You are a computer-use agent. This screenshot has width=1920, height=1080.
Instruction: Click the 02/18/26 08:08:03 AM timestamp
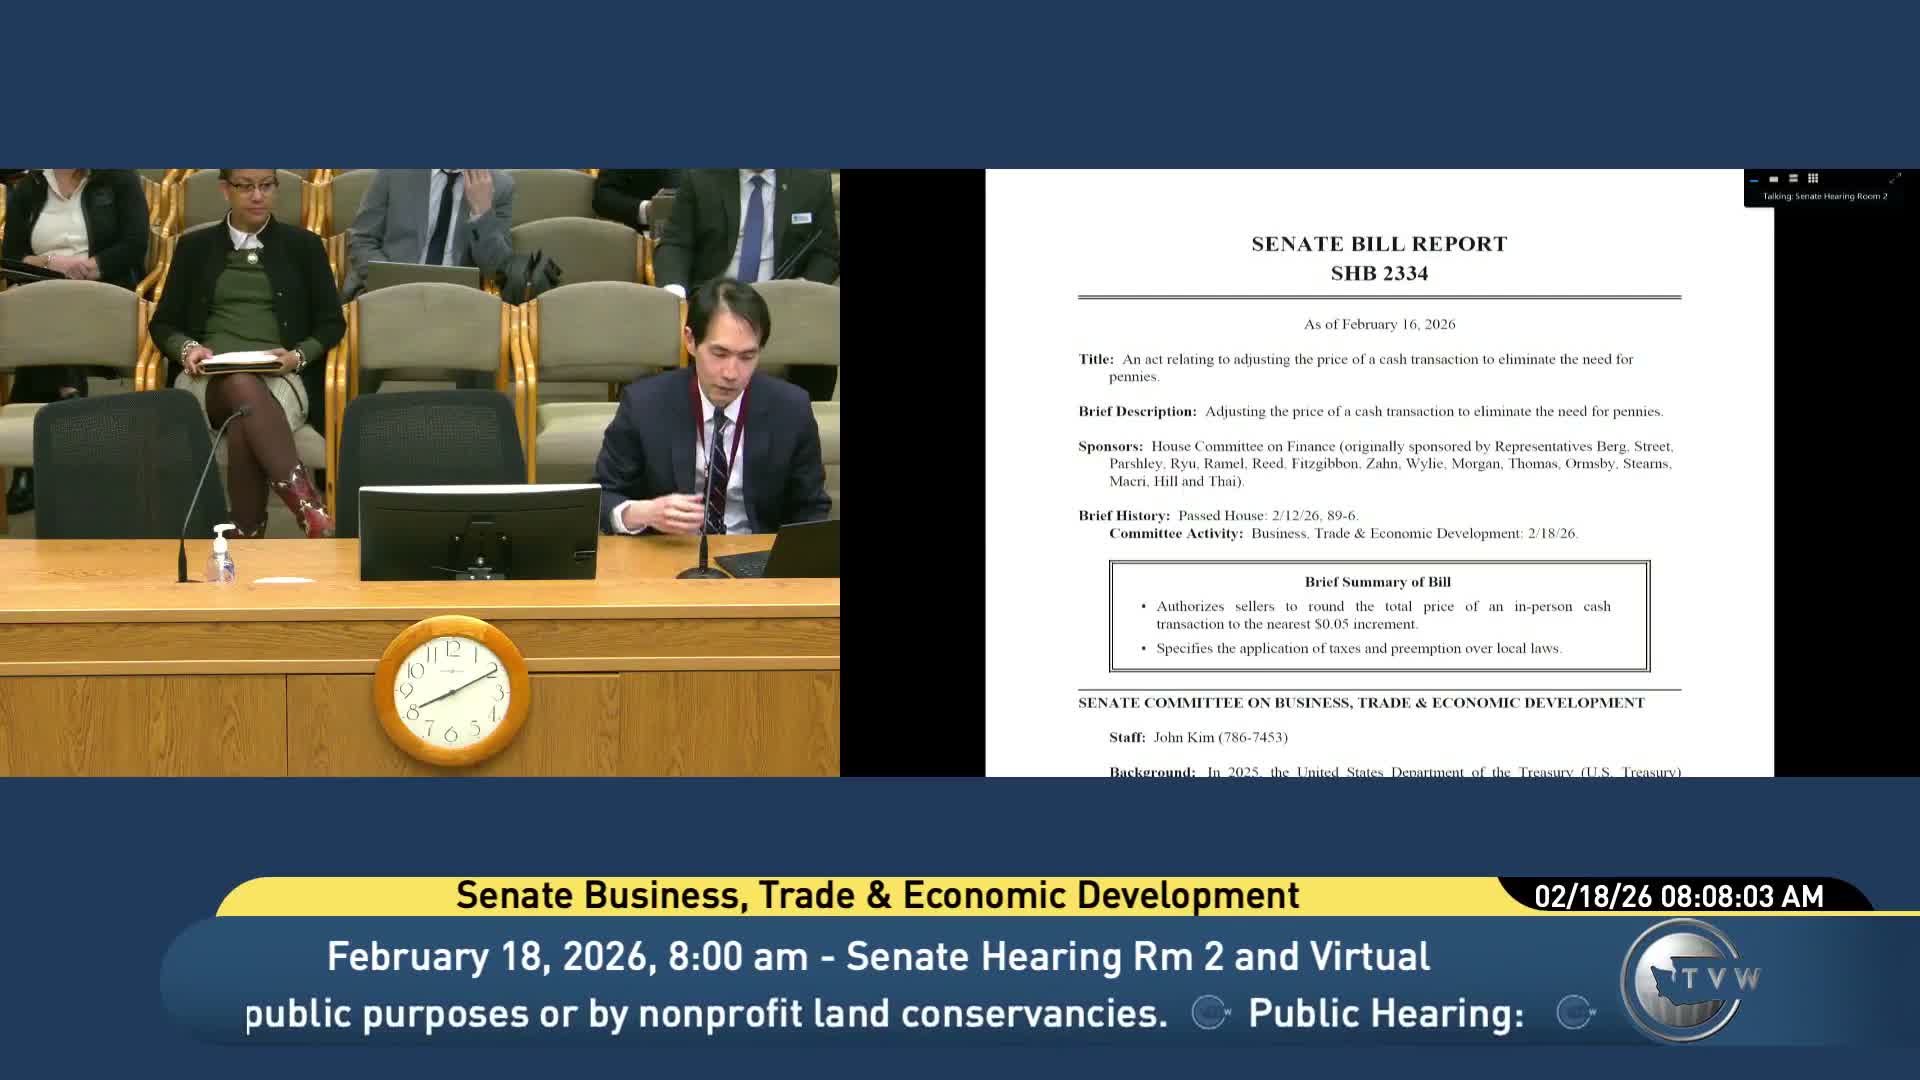click(1679, 896)
